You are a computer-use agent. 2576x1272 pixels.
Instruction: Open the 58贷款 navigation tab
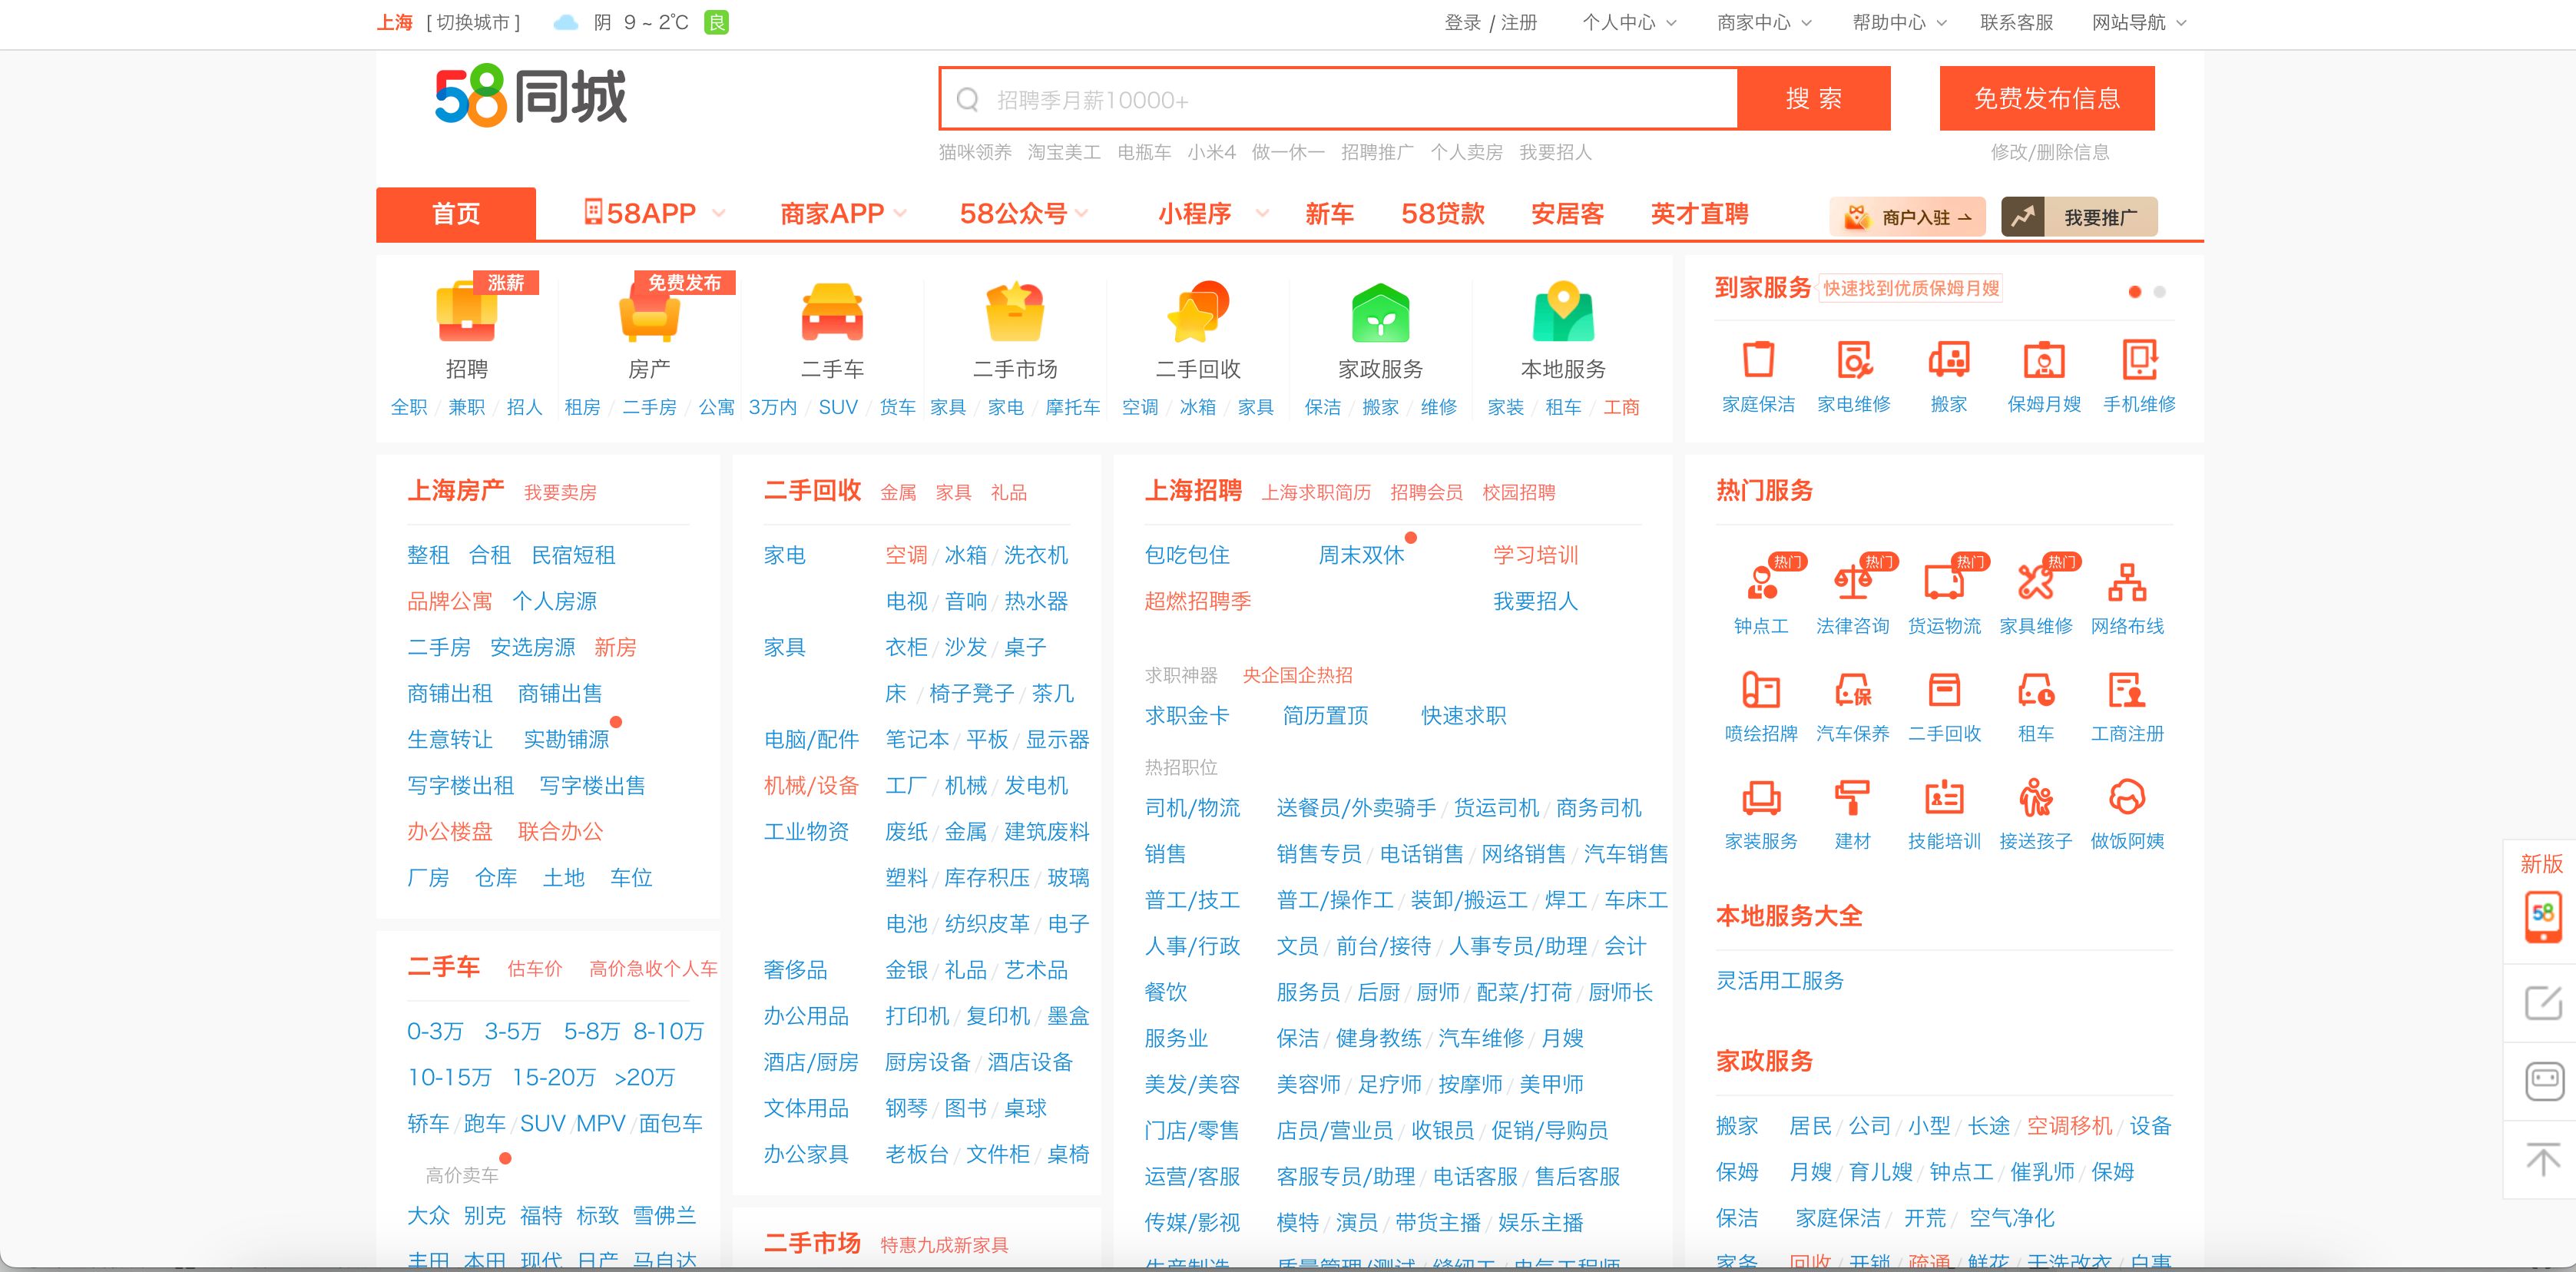pyautogui.click(x=1442, y=213)
